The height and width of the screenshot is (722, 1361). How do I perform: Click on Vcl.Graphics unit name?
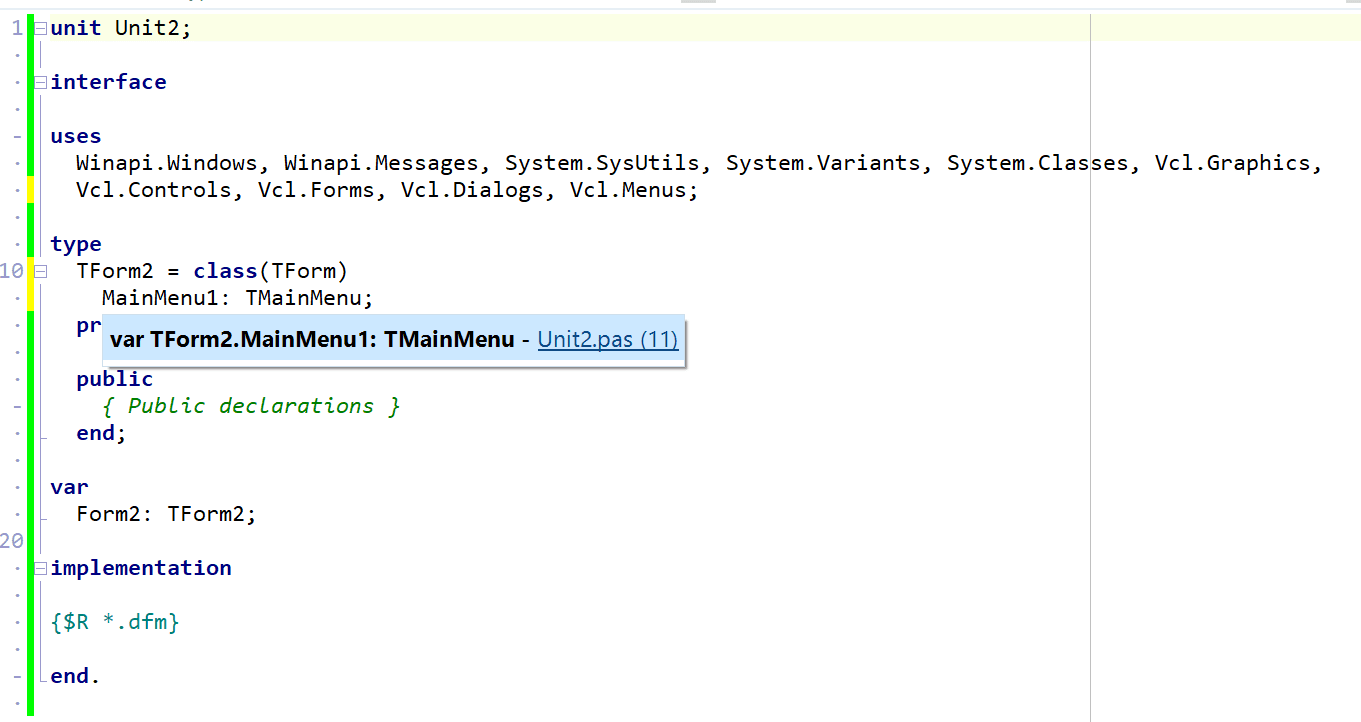point(1233,163)
